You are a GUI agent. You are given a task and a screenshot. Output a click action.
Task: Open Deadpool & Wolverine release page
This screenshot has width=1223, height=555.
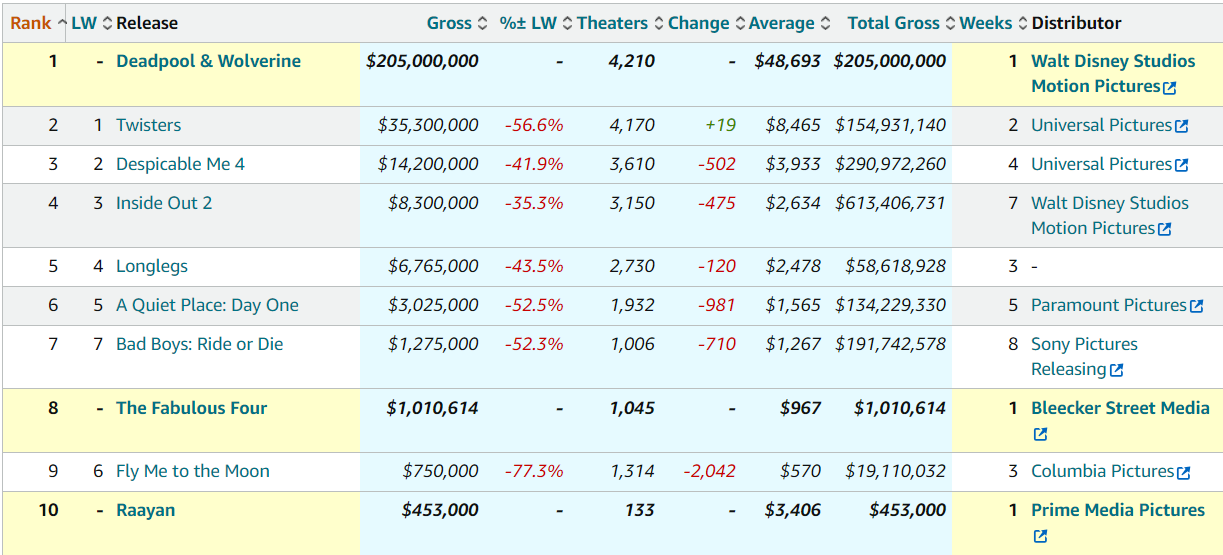click(x=208, y=61)
